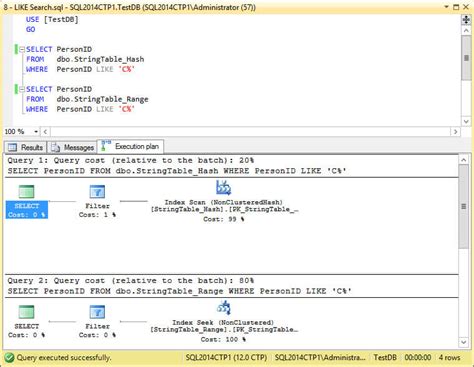
Task: Click the SELECT operator icon in Query 2
Action: [x=26, y=312]
